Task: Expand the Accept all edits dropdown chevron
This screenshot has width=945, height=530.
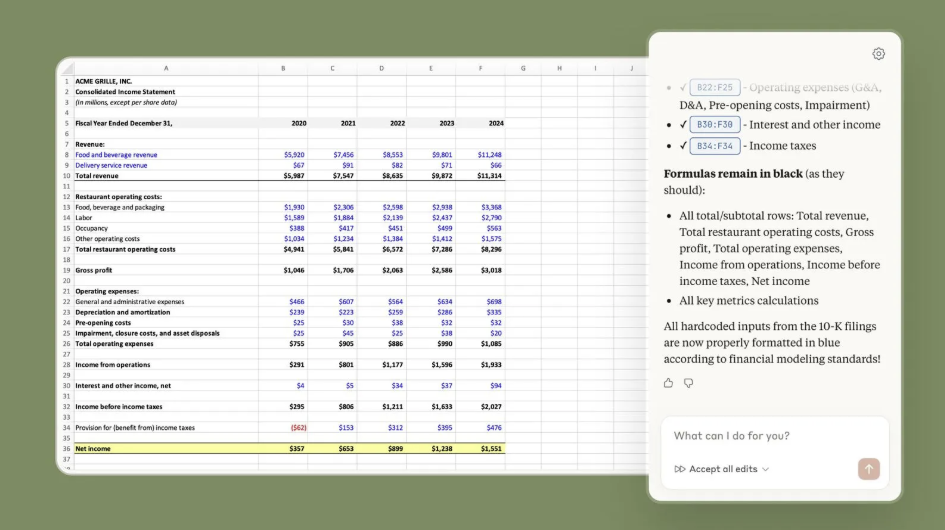Action: click(x=766, y=469)
